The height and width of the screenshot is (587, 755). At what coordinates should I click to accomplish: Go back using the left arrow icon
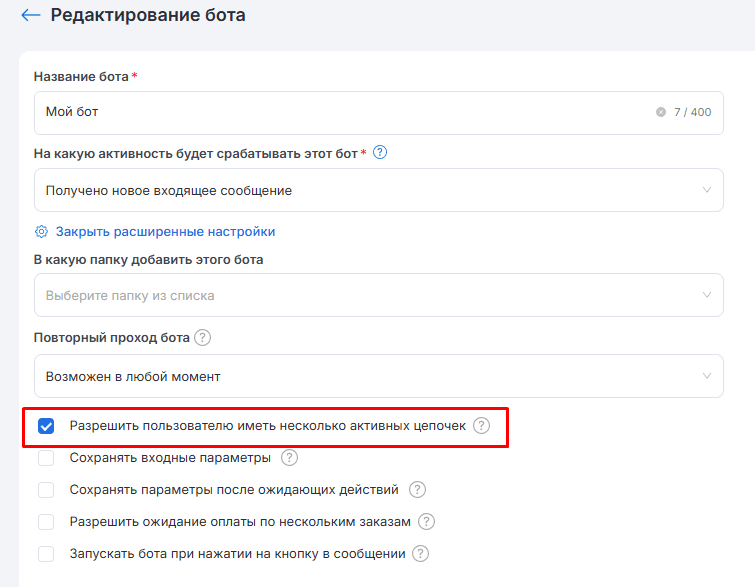(x=31, y=15)
